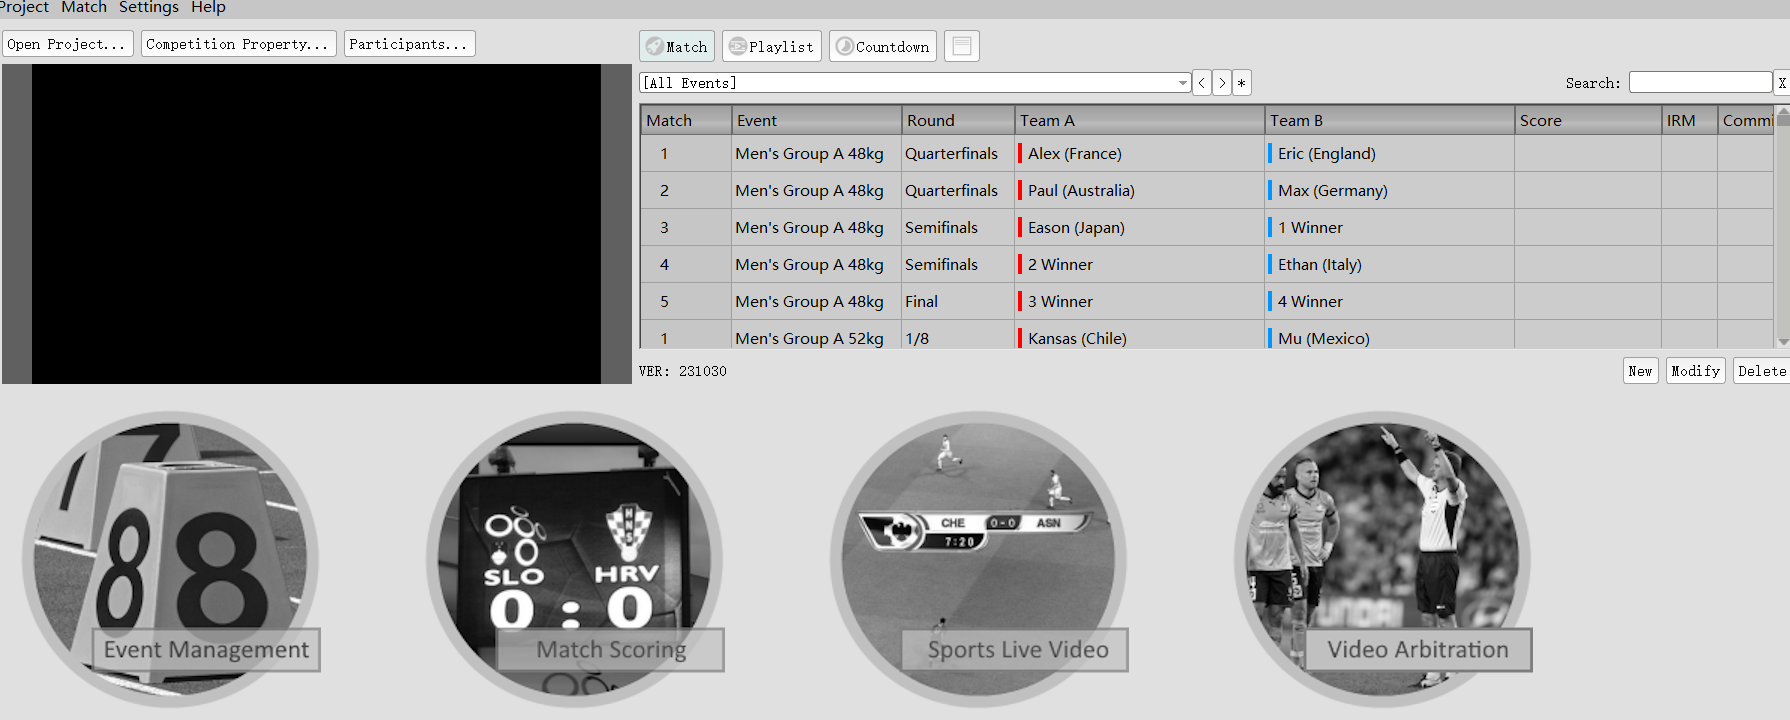Open the Settings menu
Screen dimensions: 1790x720
coord(148,8)
